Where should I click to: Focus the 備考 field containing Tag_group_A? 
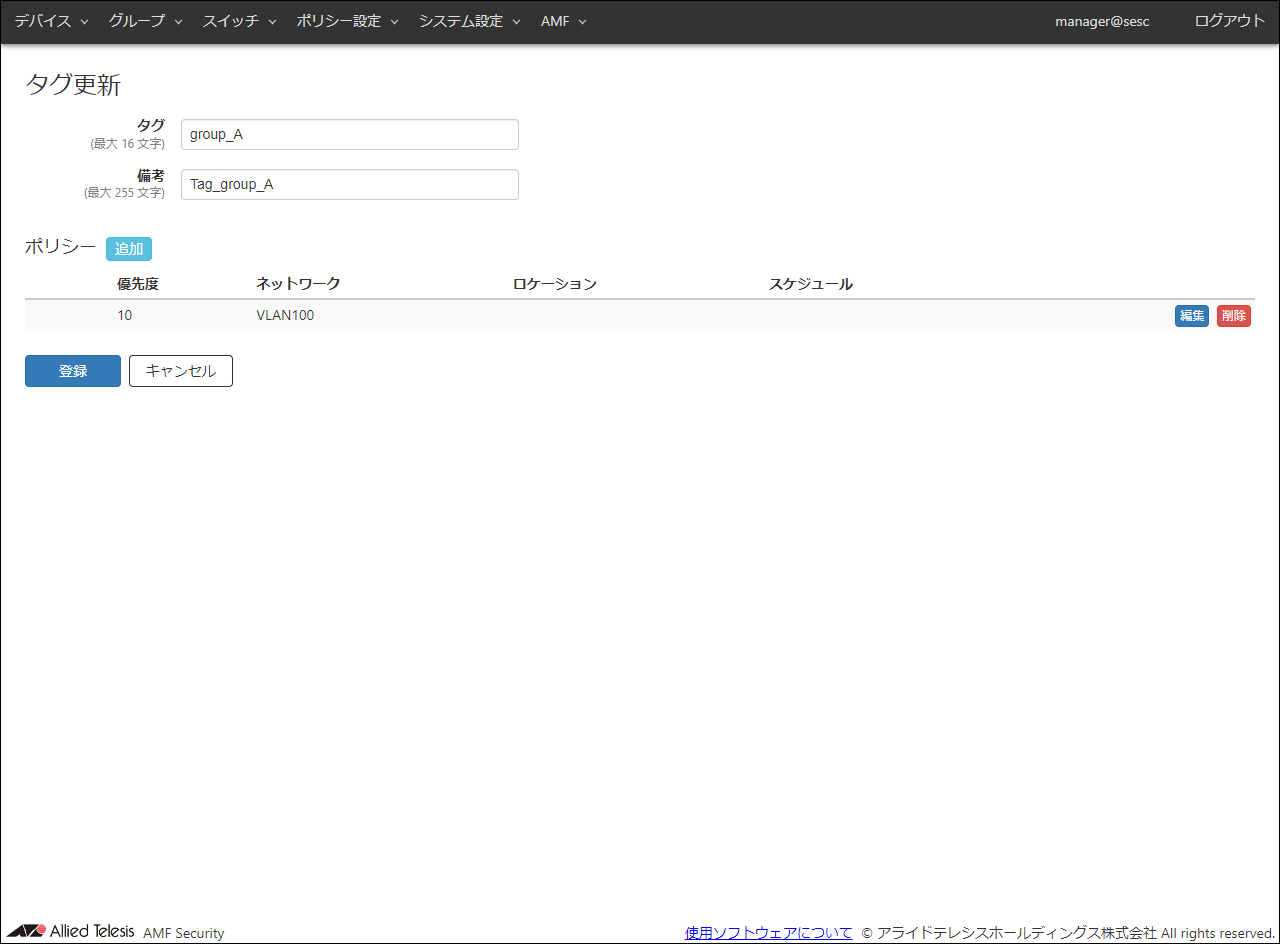(x=349, y=185)
